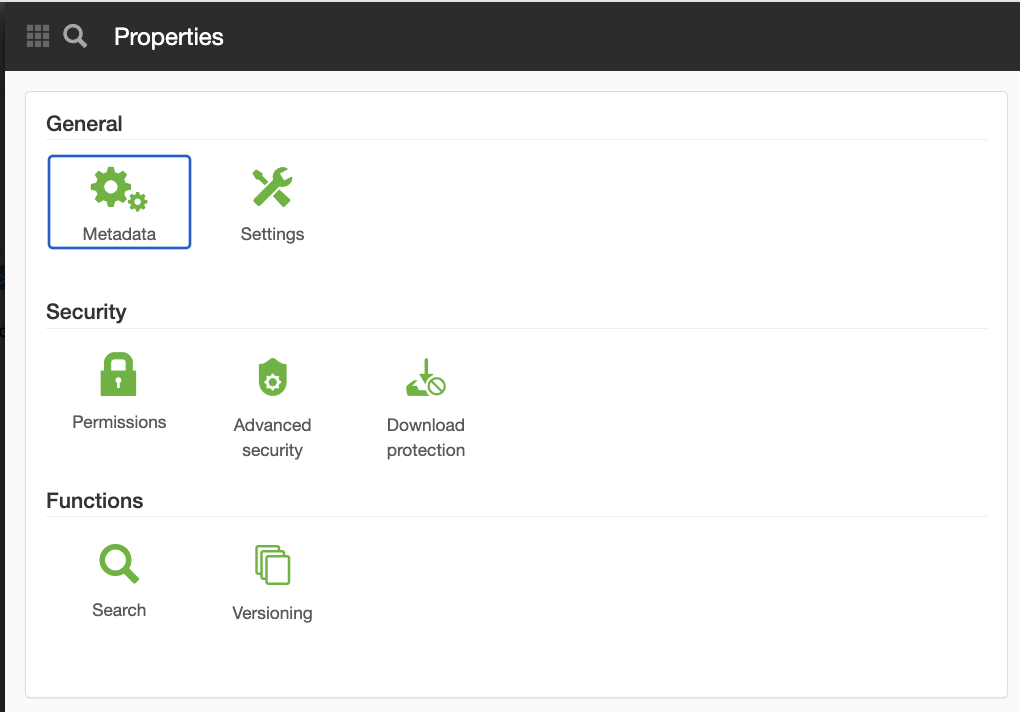Image resolution: width=1020 pixels, height=712 pixels.
Task: Click the Security section heading
Action: (x=86, y=312)
